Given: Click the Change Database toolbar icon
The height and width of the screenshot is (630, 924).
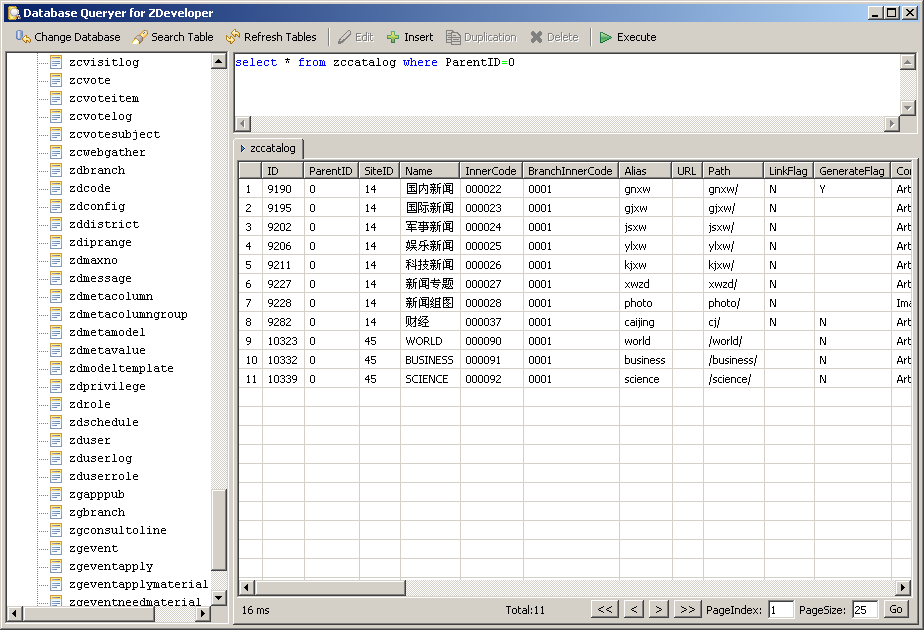Looking at the screenshot, I should [23, 37].
